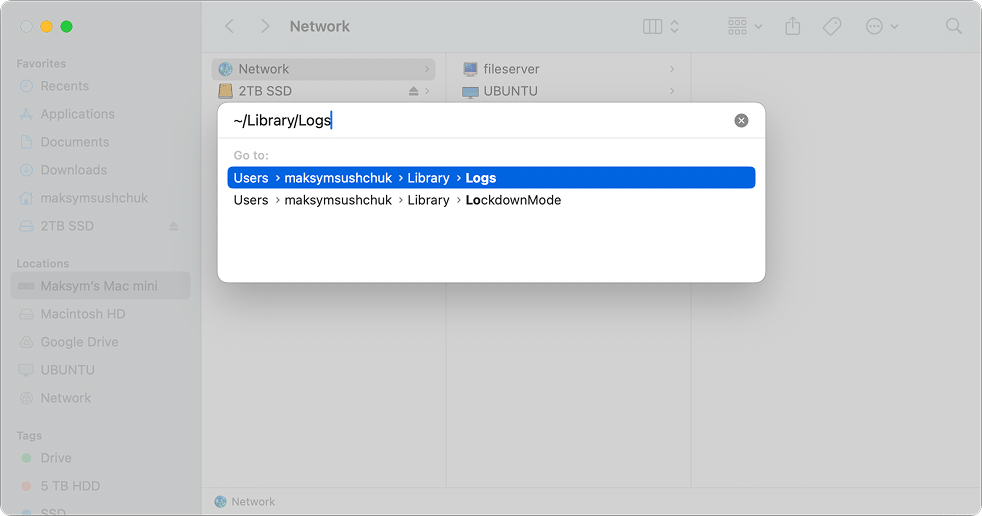Open Macintosh HD in the sidebar
Image resolution: width=982 pixels, height=516 pixels.
click(83, 314)
